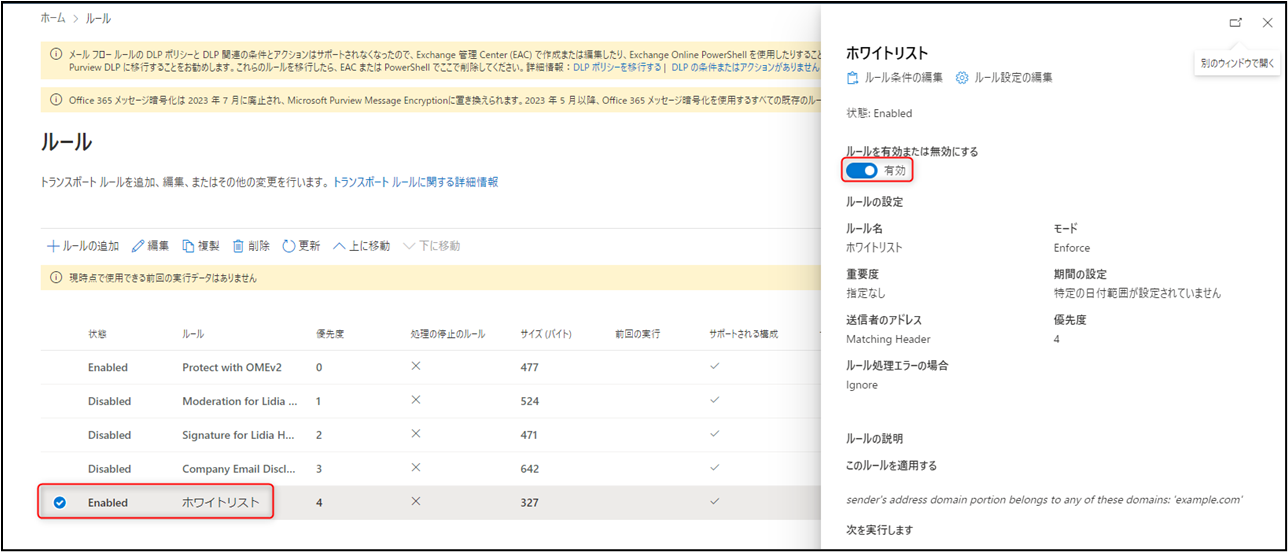The image size is (1288, 552).
Task: Click the 上に移動 up arrow
Action: [x=339, y=246]
